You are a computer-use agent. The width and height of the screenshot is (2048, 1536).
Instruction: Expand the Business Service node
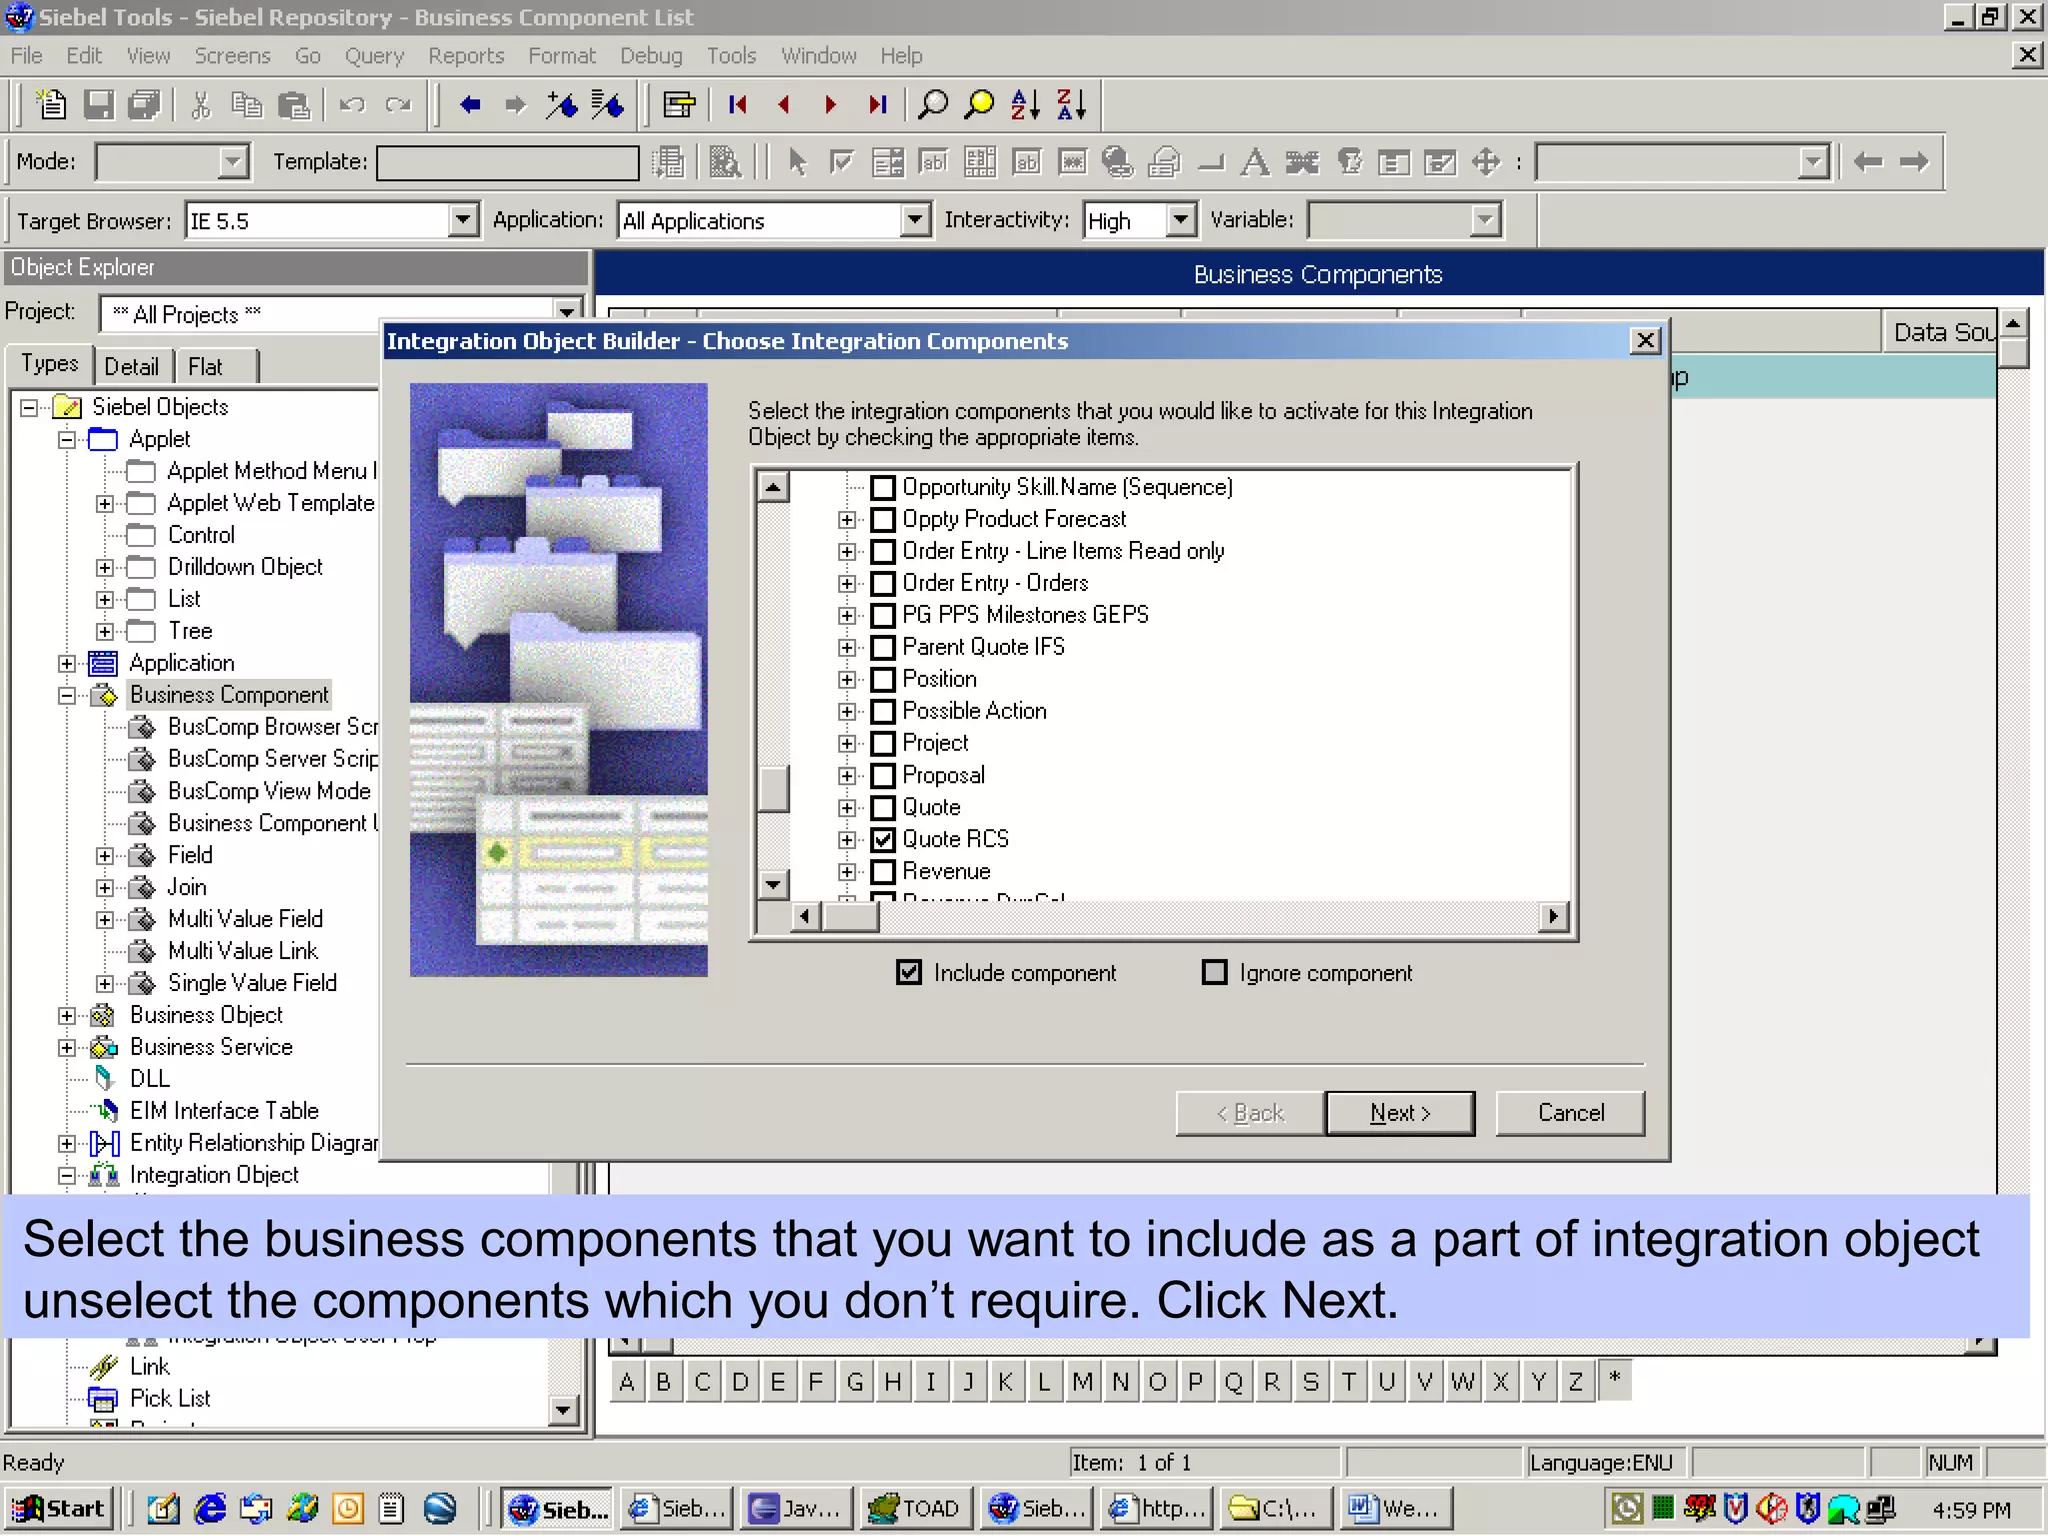point(67,1047)
